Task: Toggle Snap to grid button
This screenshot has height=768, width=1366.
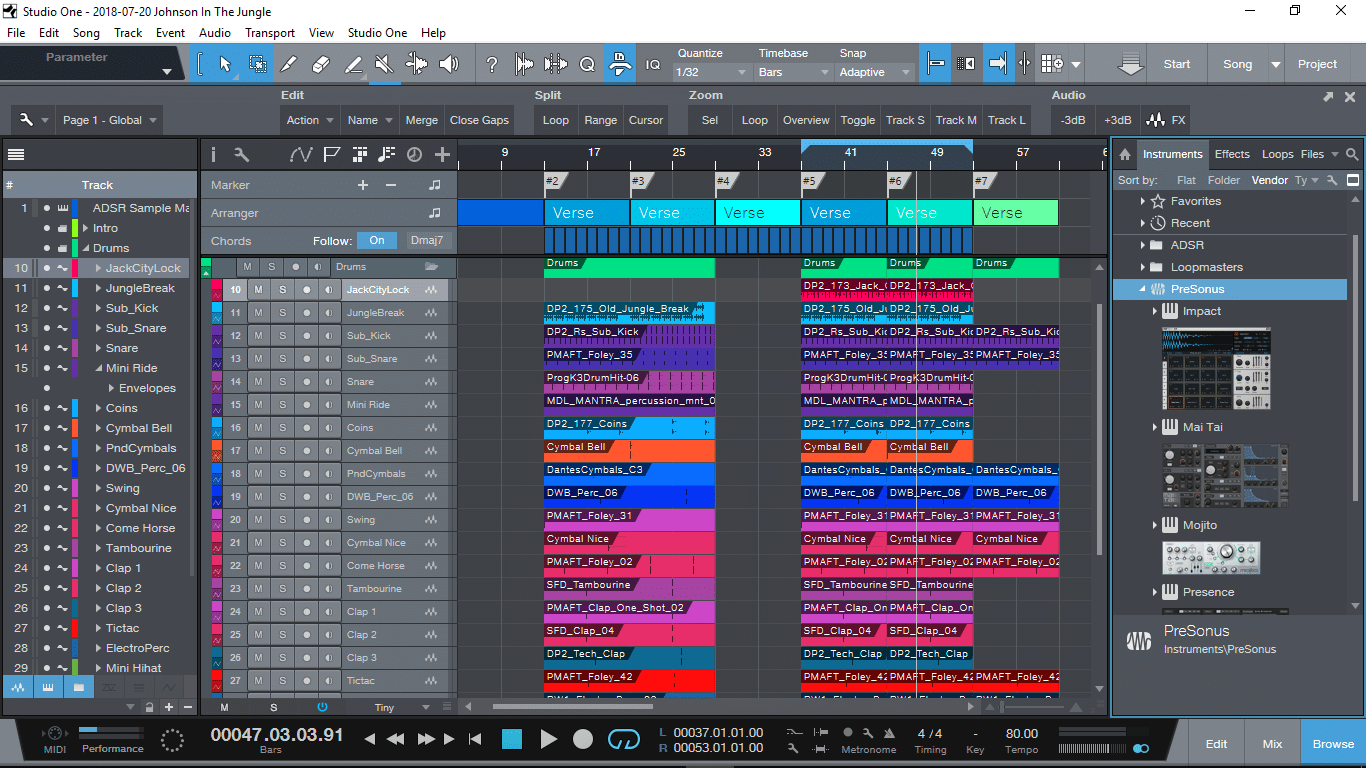Action: click(937, 64)
